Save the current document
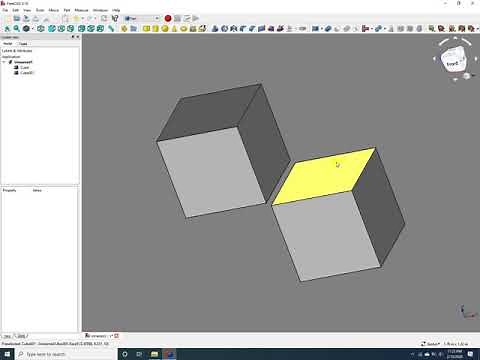The image size is (480, 360). 26,18
